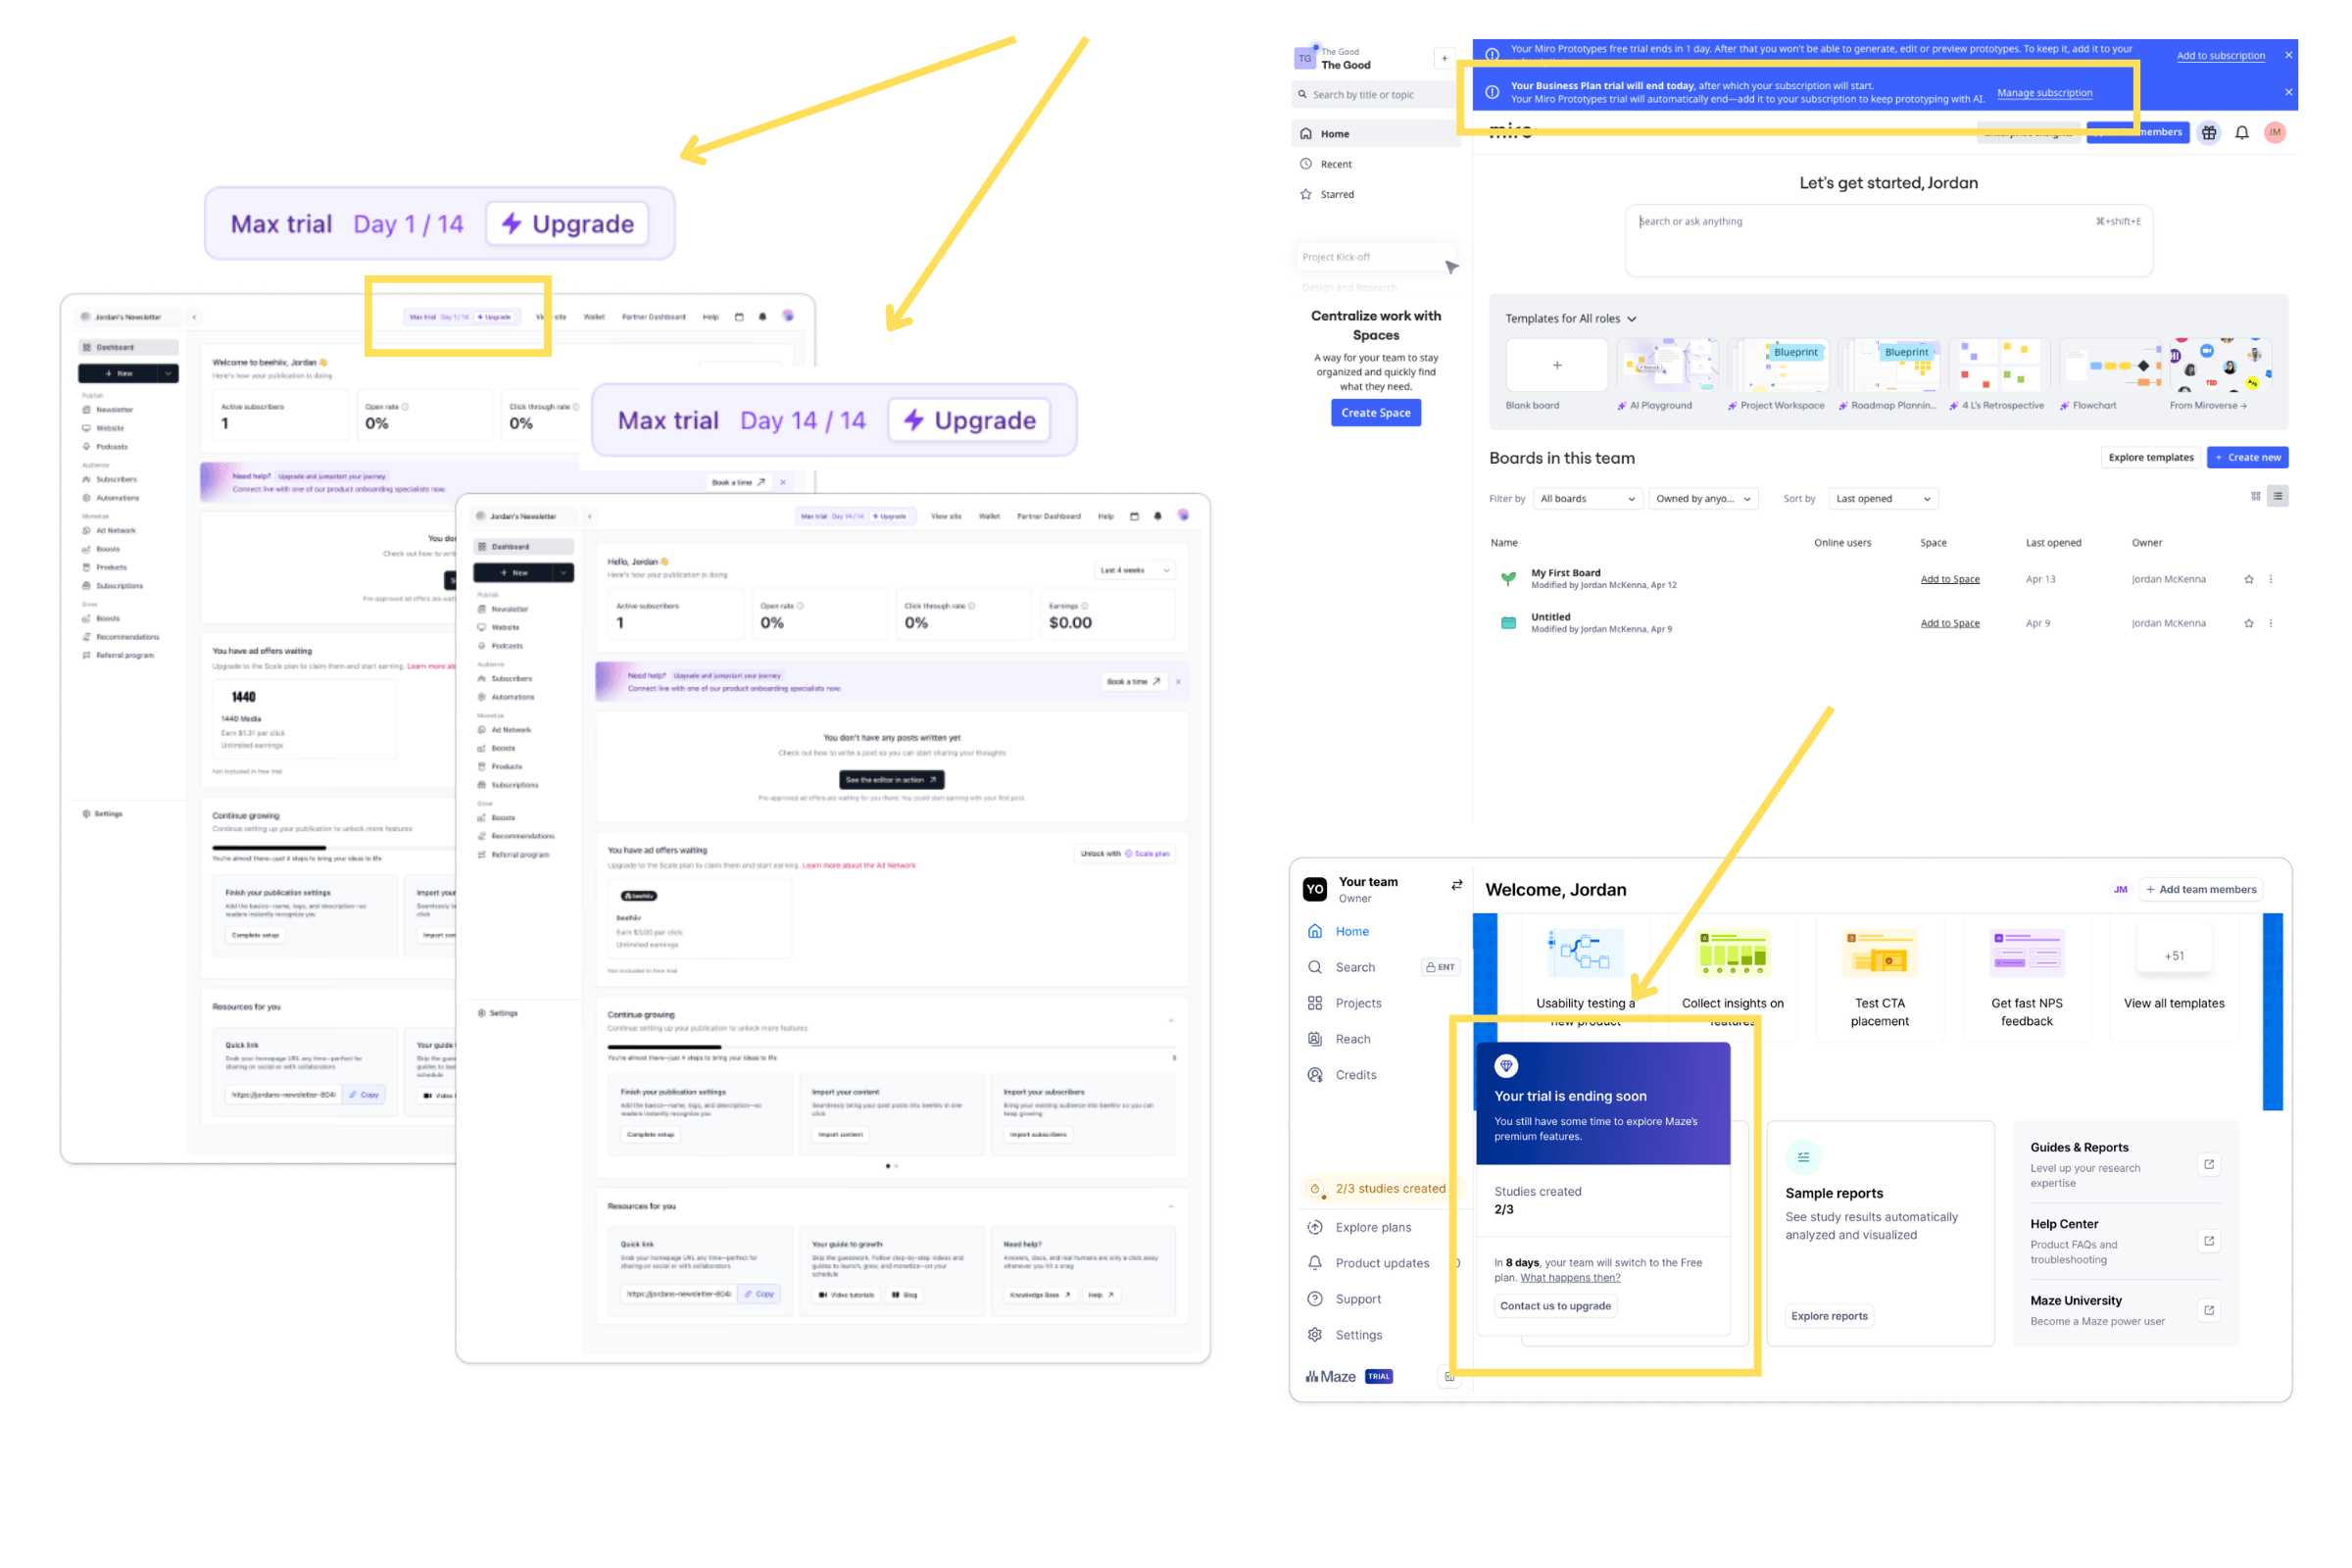Open View site in front beehiiv header
2352x1568 pixels.
click(x=946, y=516)
